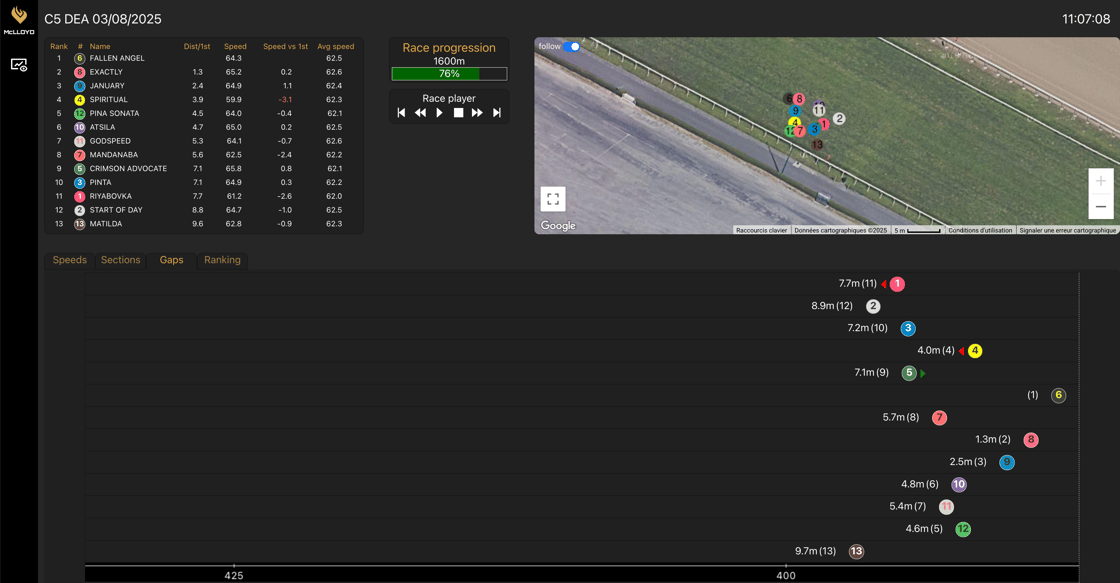Skip to the end of race playback
This screenshot has height=583, width=1120.
coord(497,113)
